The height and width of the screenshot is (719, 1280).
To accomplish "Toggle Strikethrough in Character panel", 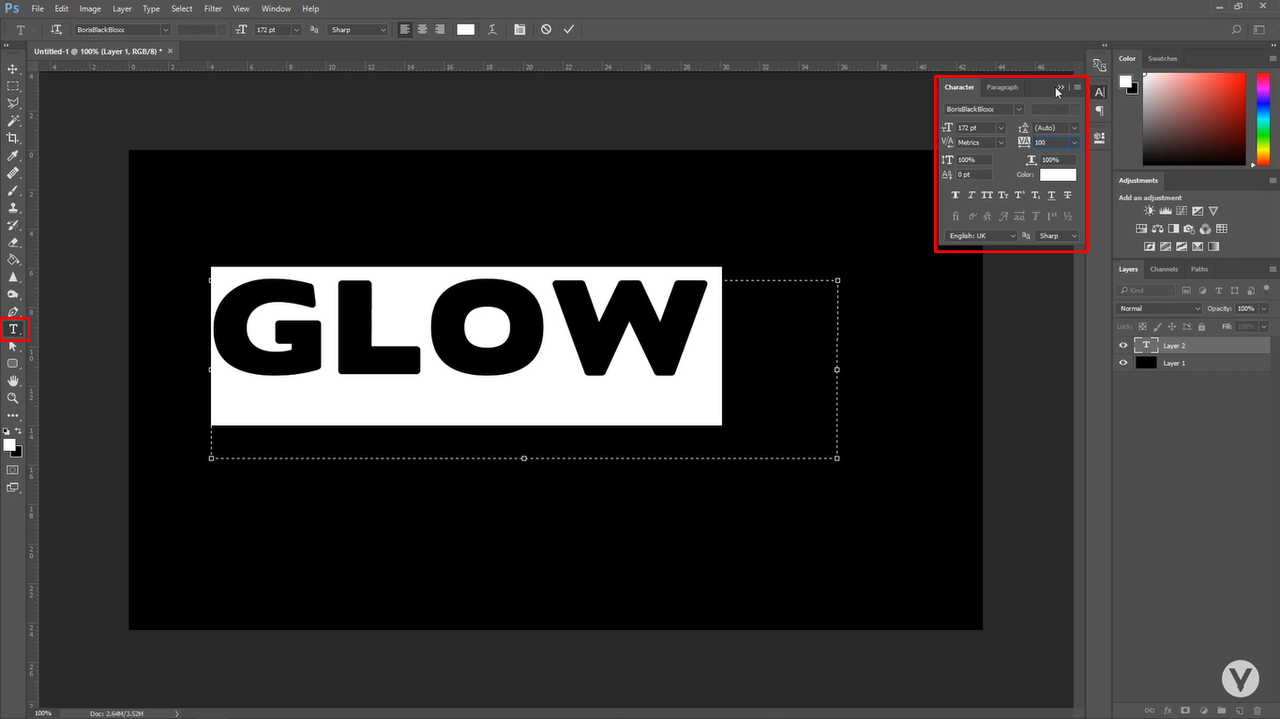I will [x=1068, y=195].
